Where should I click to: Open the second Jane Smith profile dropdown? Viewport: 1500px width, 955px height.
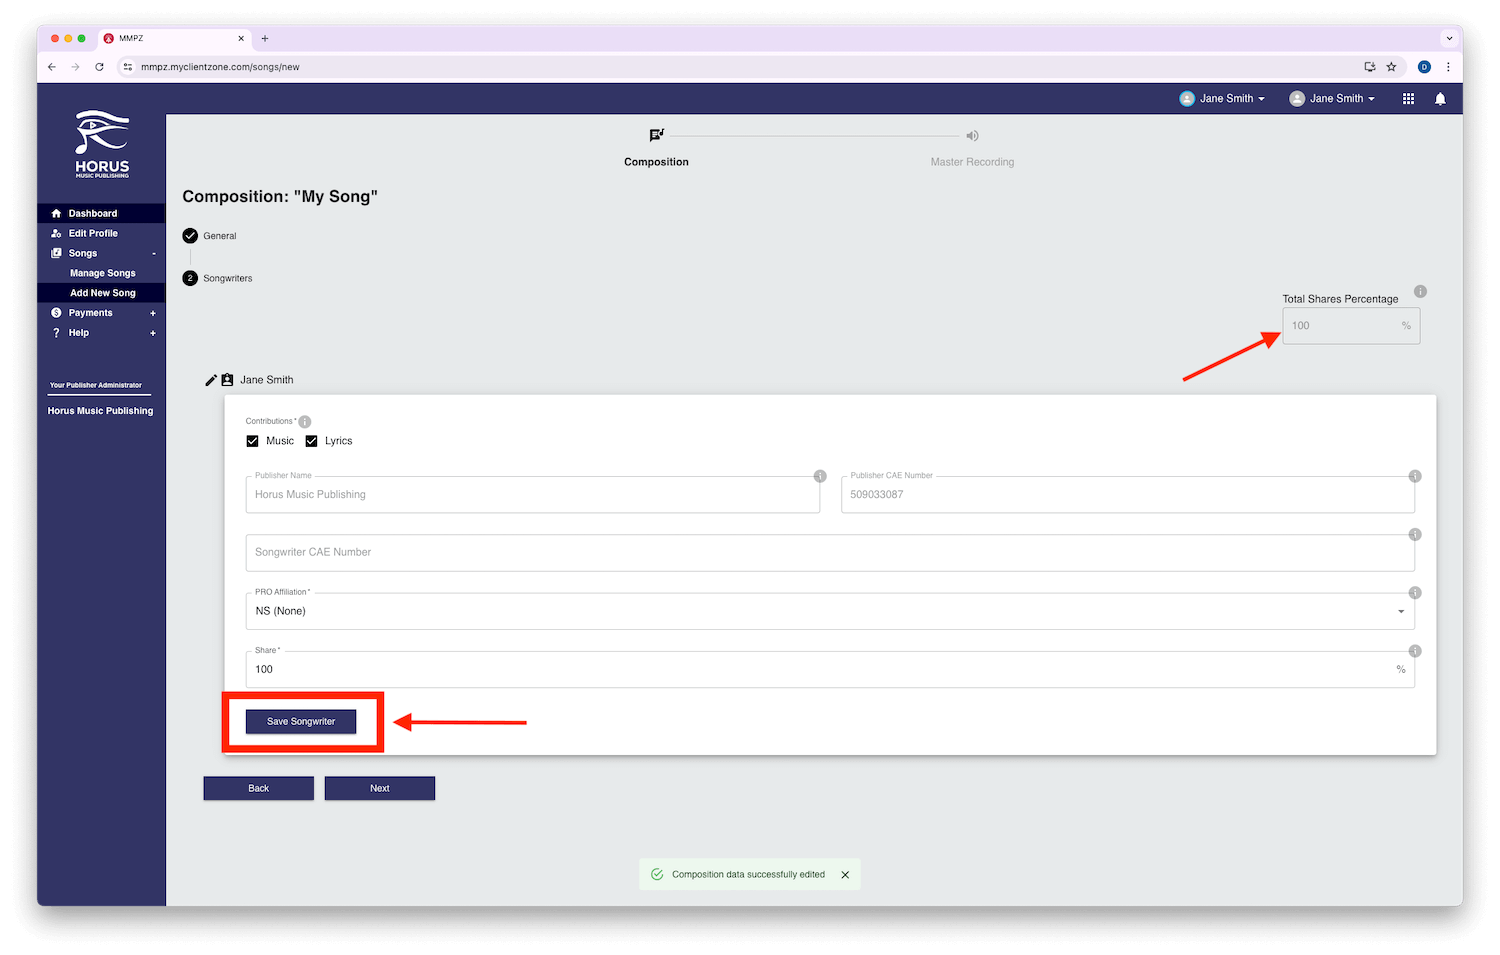pyautogui.click(x=1332, y=98)
